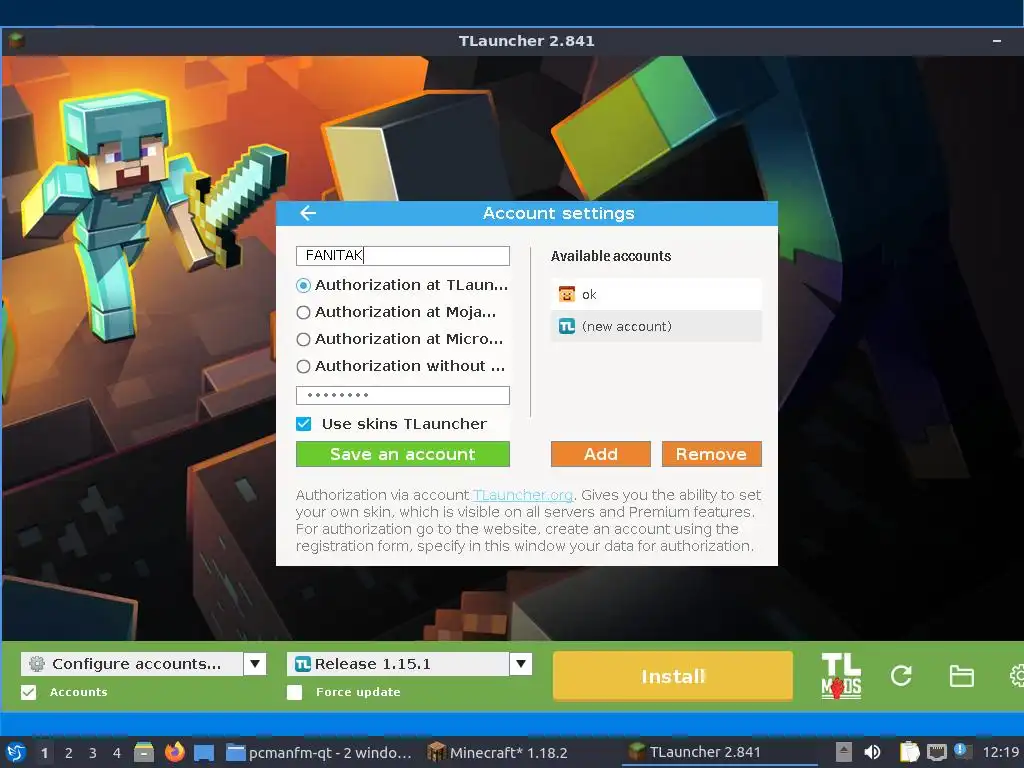Open the volume control tray icon
Viewport: 1024px width, 768px height.
[872, 752]
